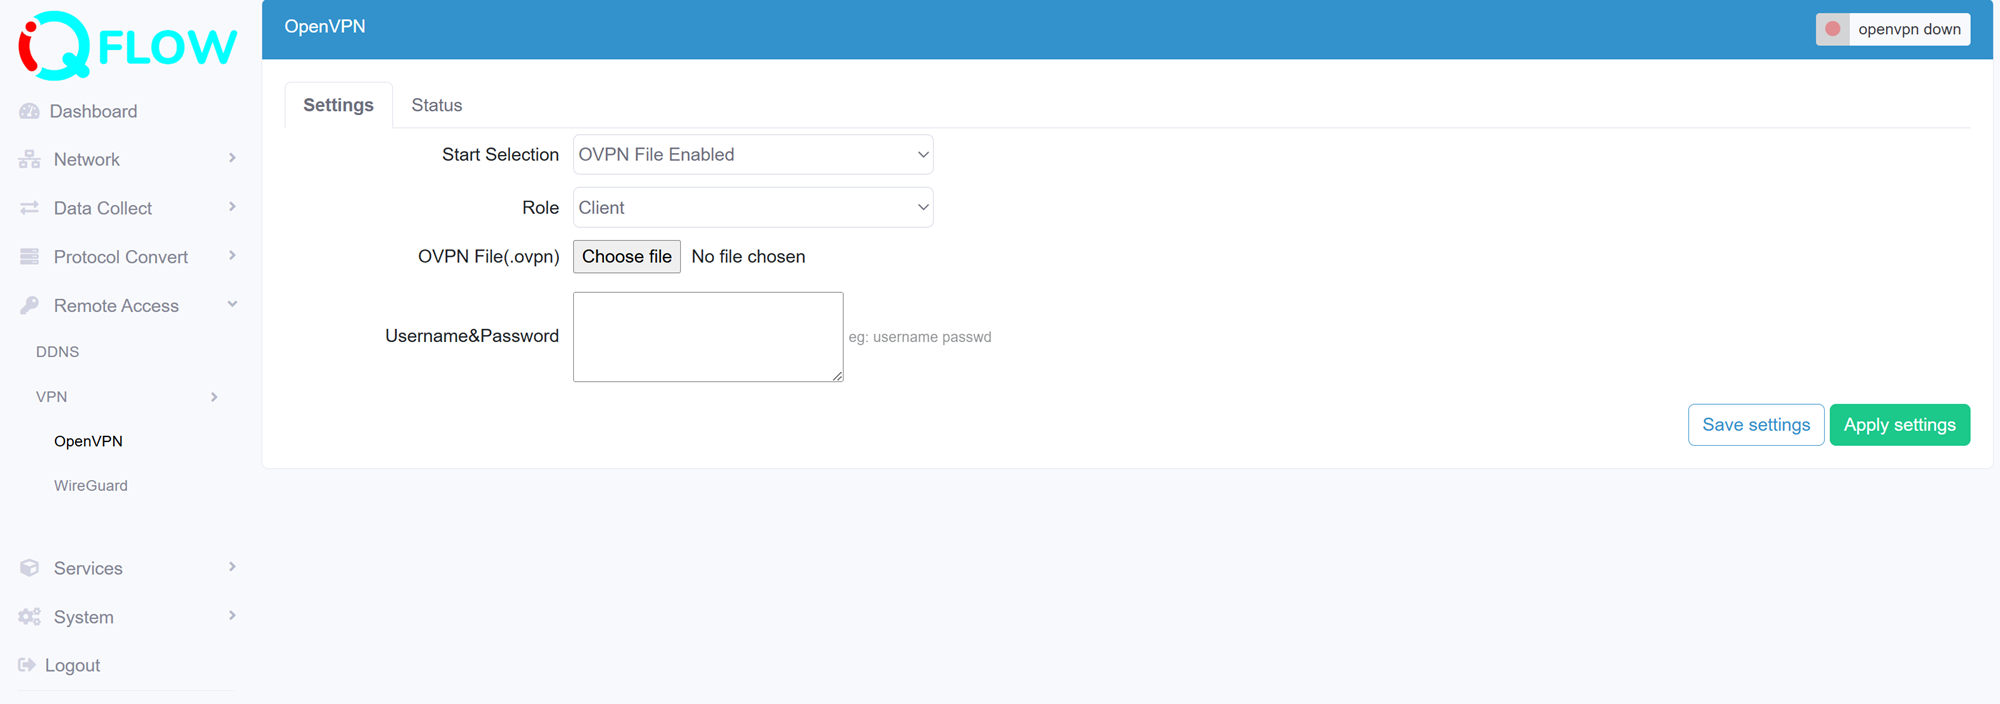Switch to the Status tab
The image size is (2000, 704).
click(437, 105)
